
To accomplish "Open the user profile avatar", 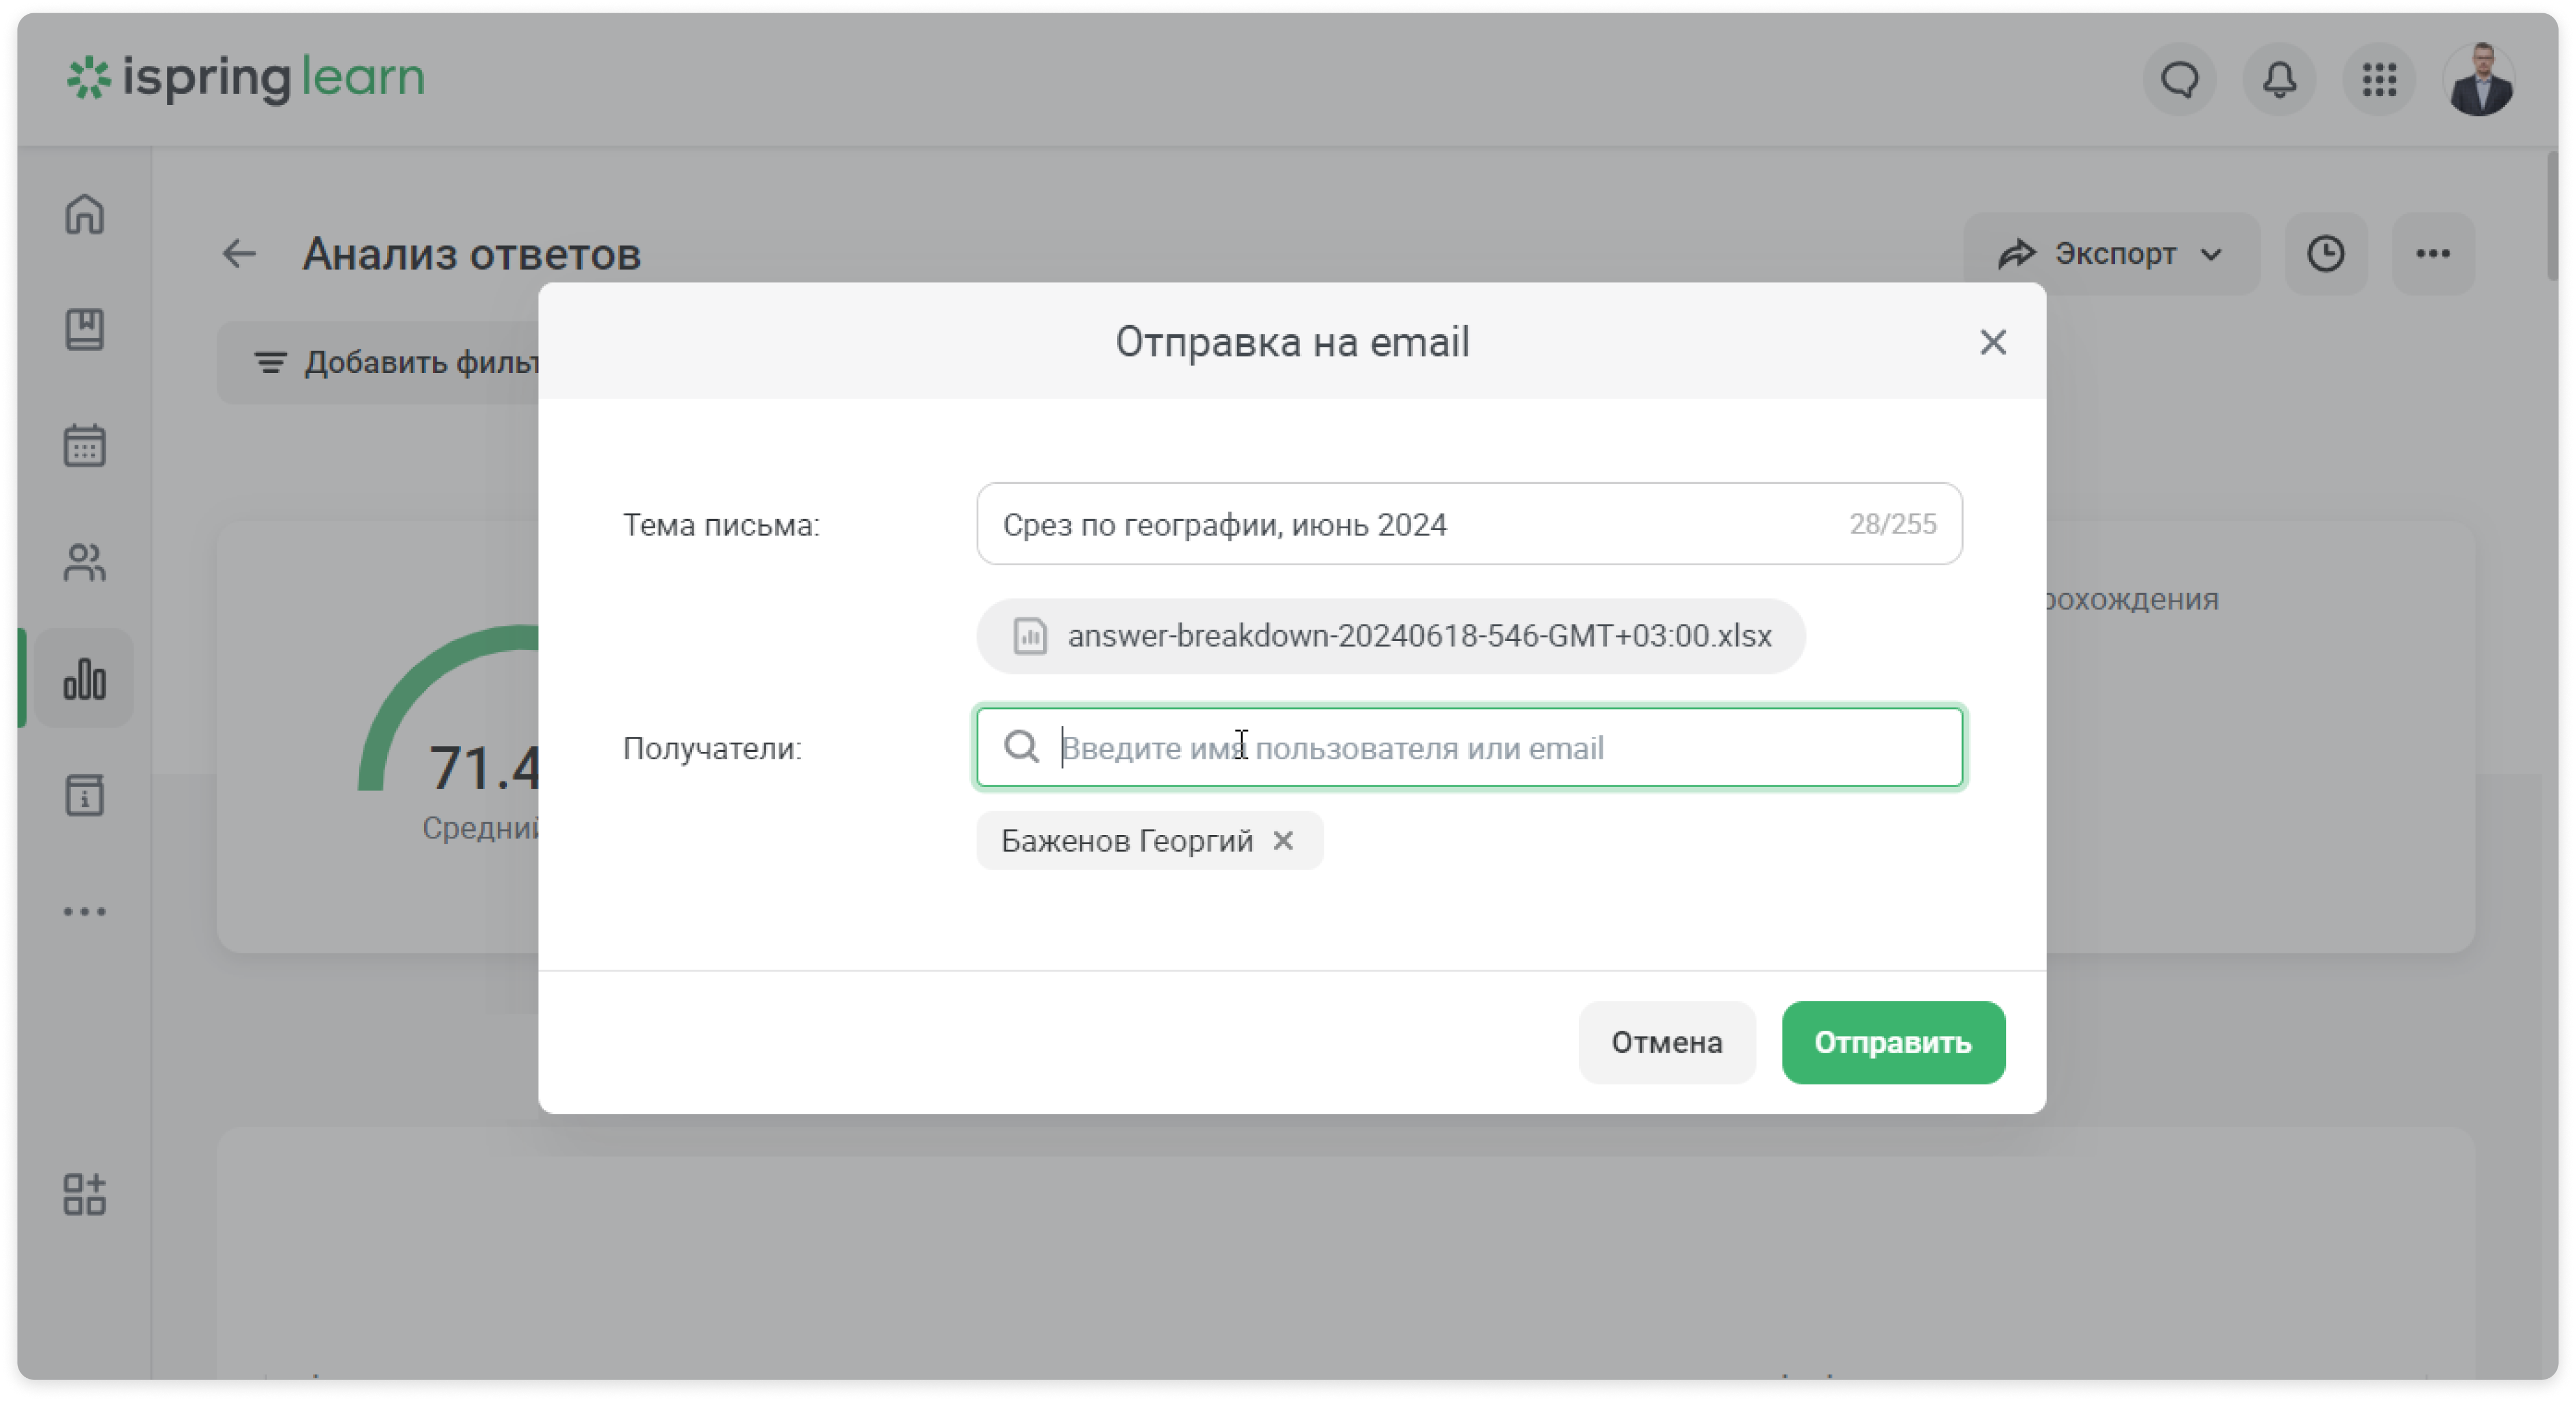I will coord(2480,80).
